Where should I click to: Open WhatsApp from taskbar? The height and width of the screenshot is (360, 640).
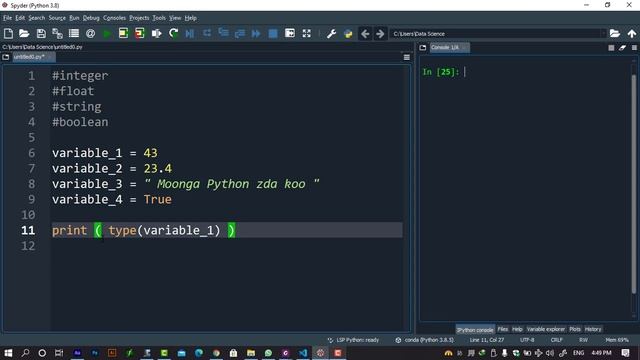click(x=268, y=353)
